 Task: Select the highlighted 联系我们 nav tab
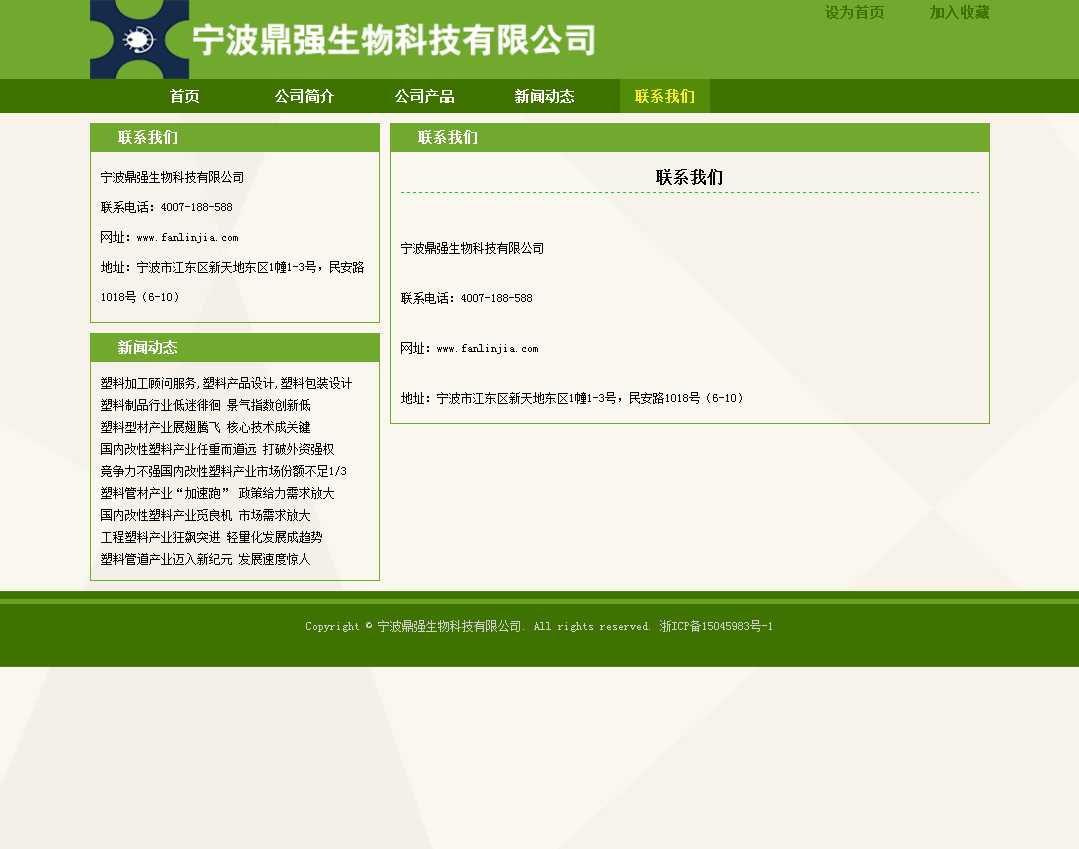coord(664,97)
